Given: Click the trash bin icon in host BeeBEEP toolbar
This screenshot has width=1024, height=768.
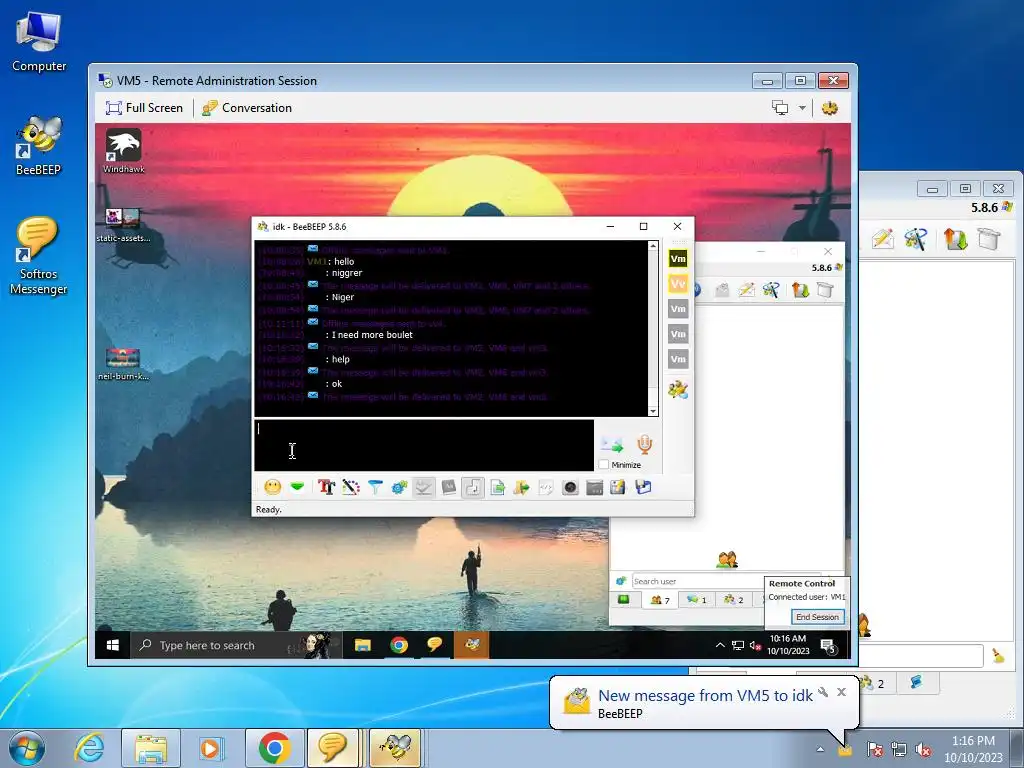Looking at the screenshot, I should click(989, 238).
